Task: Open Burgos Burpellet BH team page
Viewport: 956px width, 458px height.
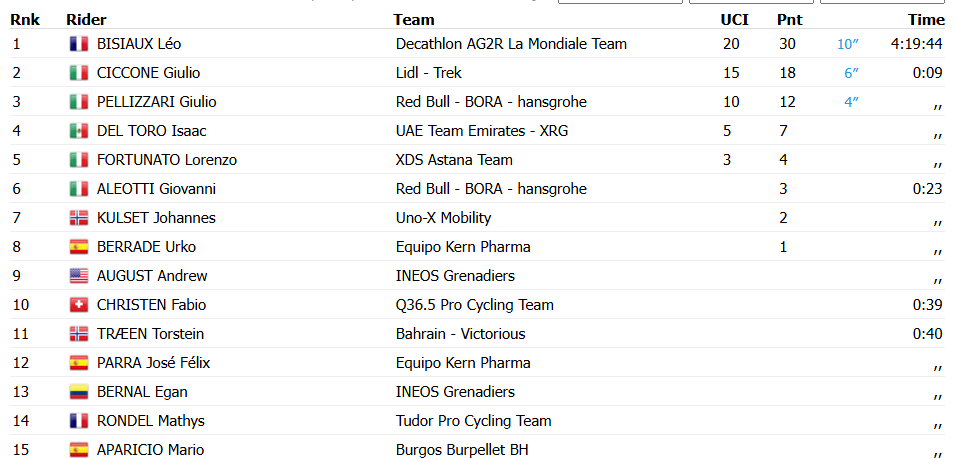Action: [462, 450]
